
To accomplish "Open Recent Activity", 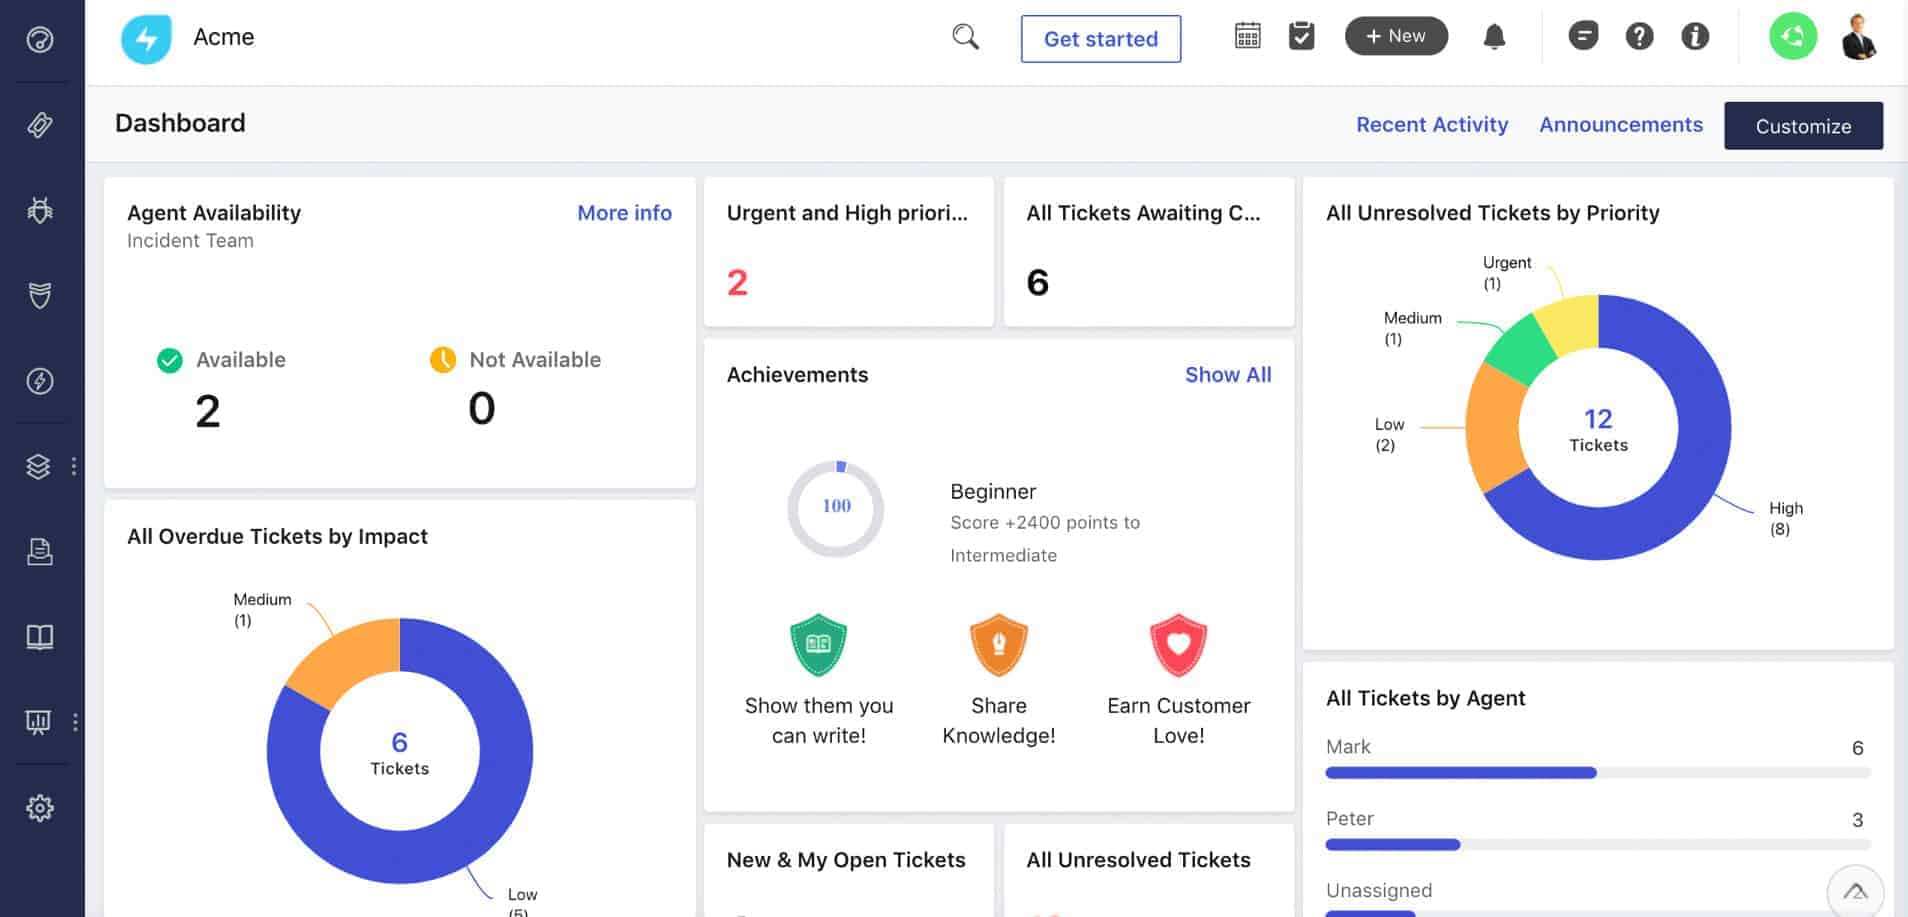I will pos(1431,125).
